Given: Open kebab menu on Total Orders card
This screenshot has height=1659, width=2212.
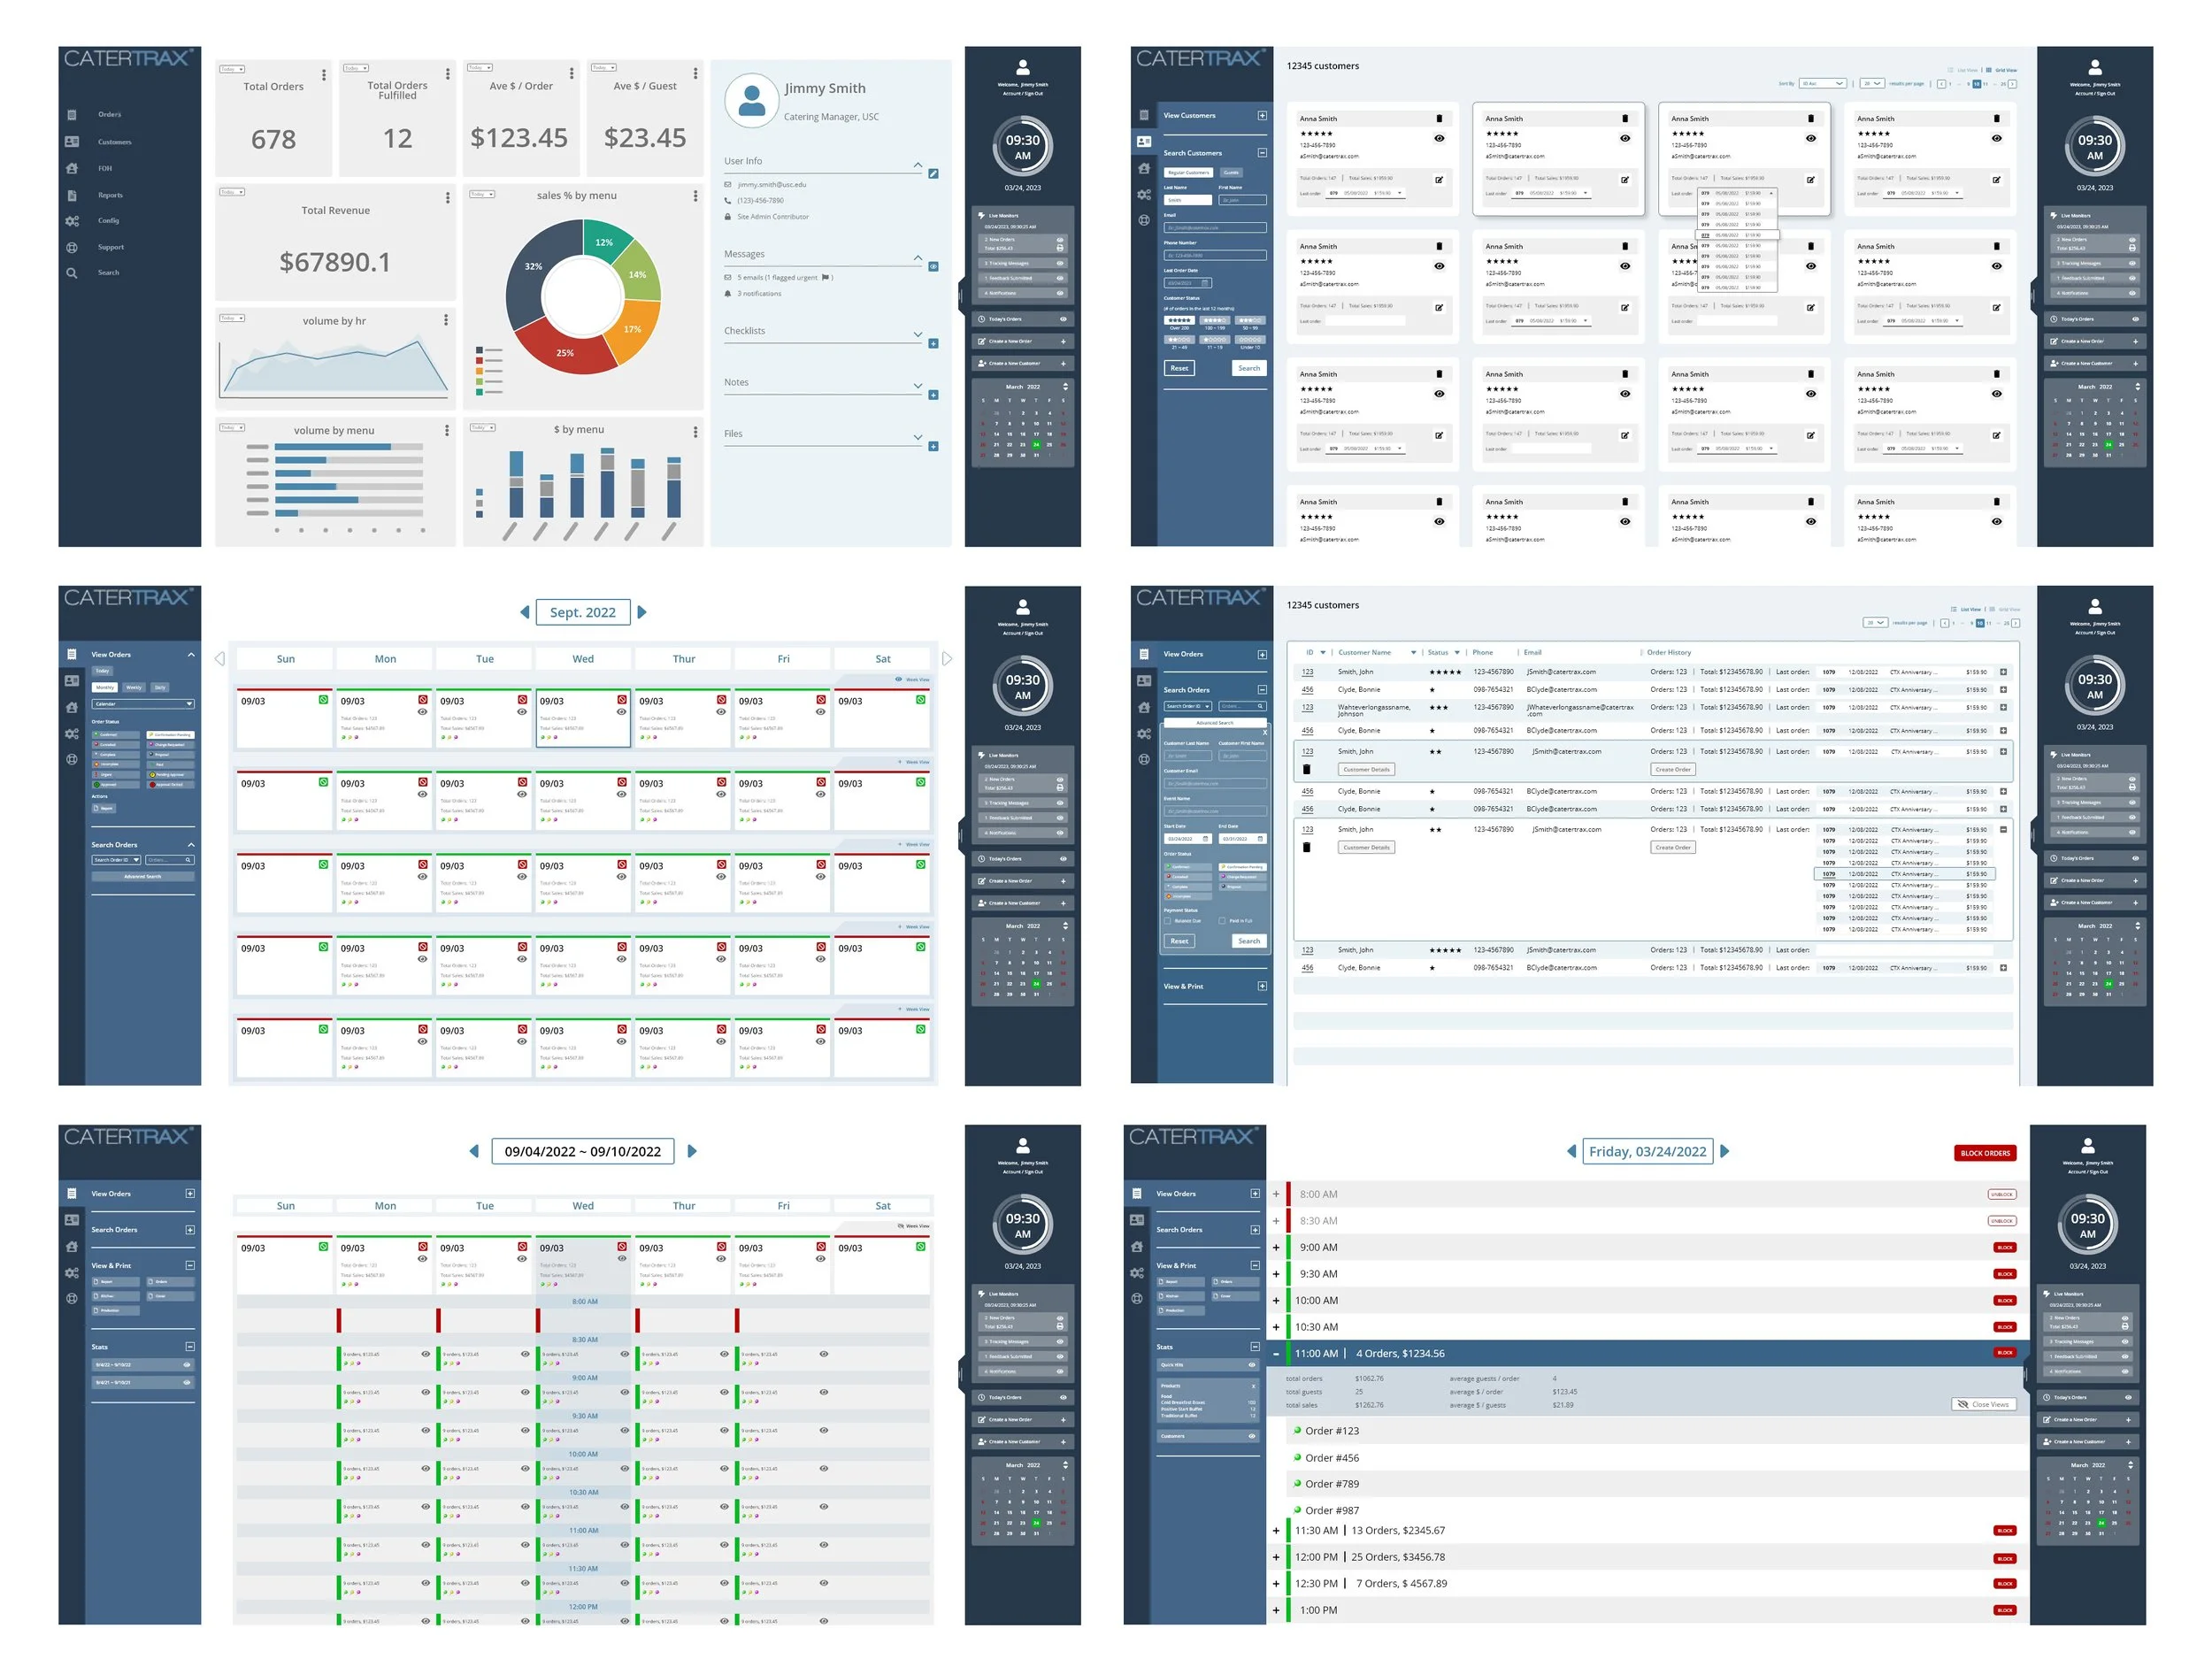Looking at the screenshot, I should pos(324,75).
